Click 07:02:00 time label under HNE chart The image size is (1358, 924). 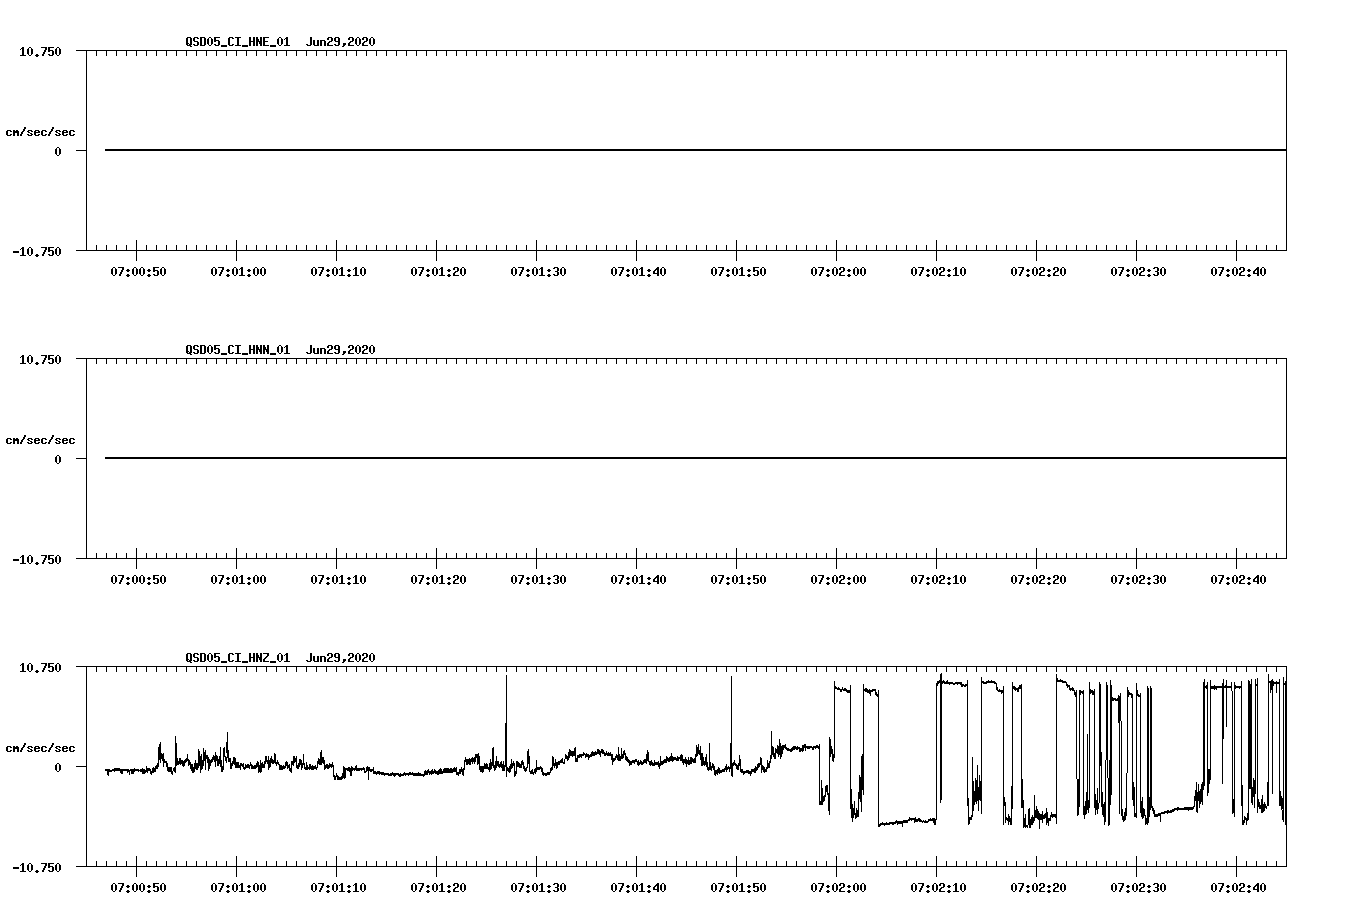838,272
